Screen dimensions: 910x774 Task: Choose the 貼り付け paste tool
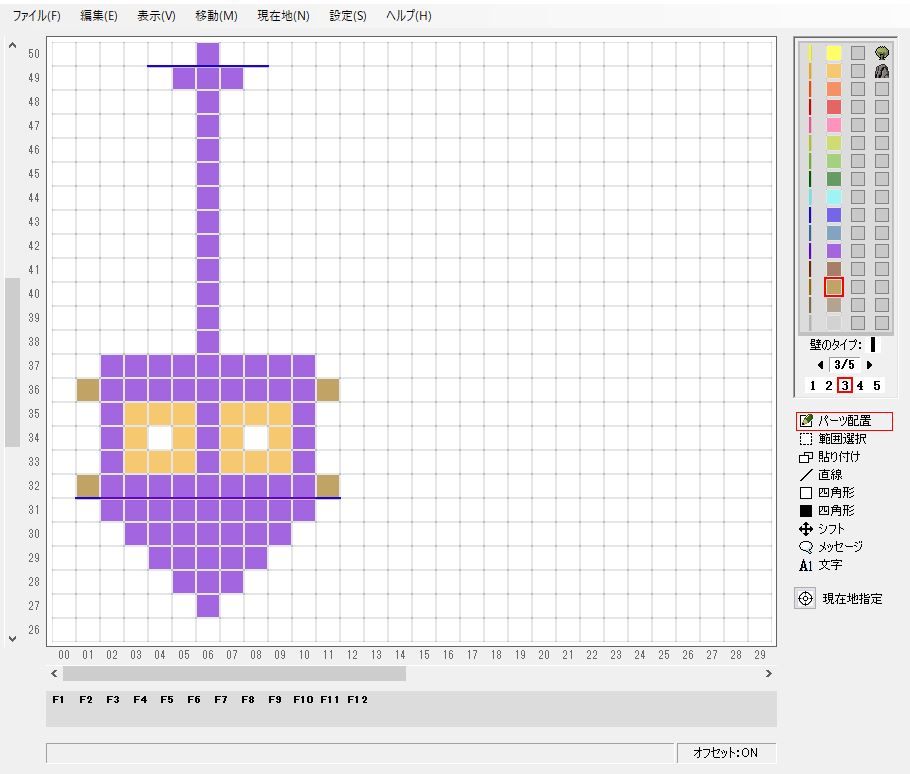tap(830, 457)
